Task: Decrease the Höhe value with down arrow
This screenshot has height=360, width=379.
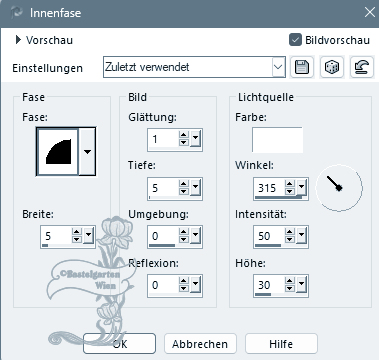Action: [290, 288]
